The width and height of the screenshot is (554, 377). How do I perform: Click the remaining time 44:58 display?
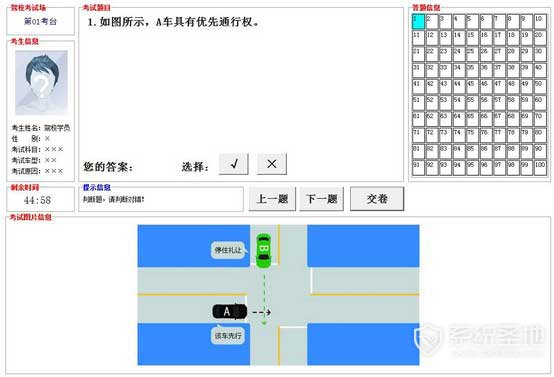coord(37,200)
